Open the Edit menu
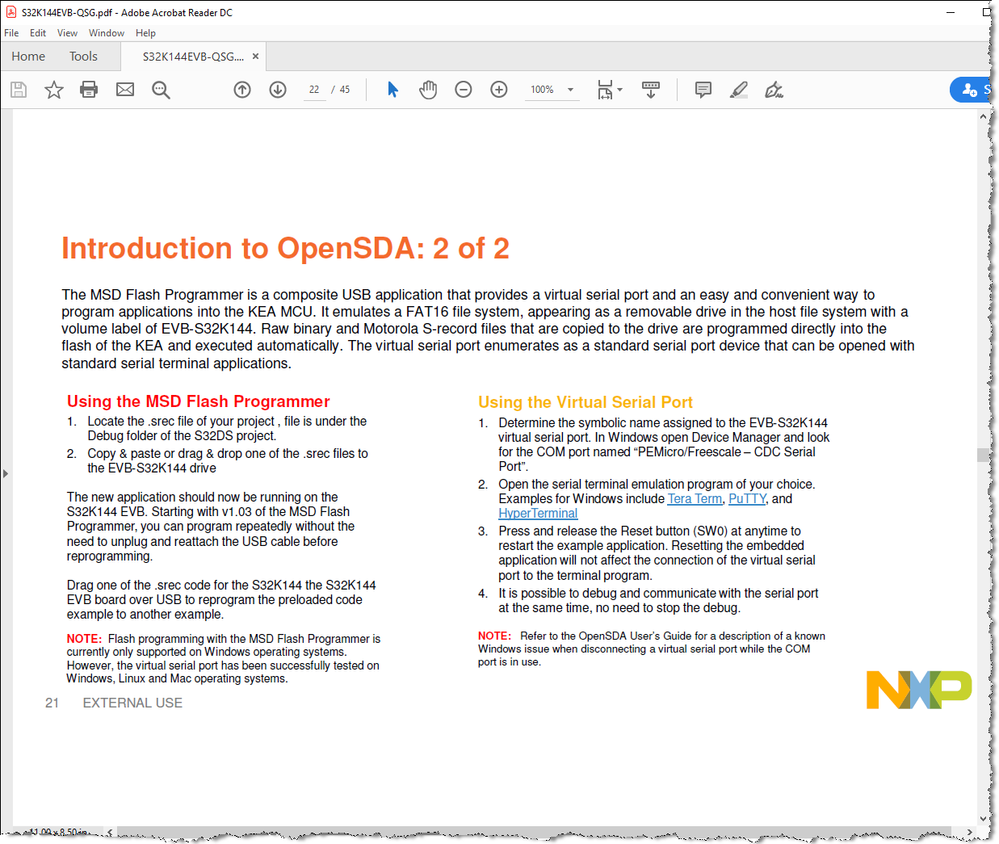Screen dimensions: 999x844 38,33
